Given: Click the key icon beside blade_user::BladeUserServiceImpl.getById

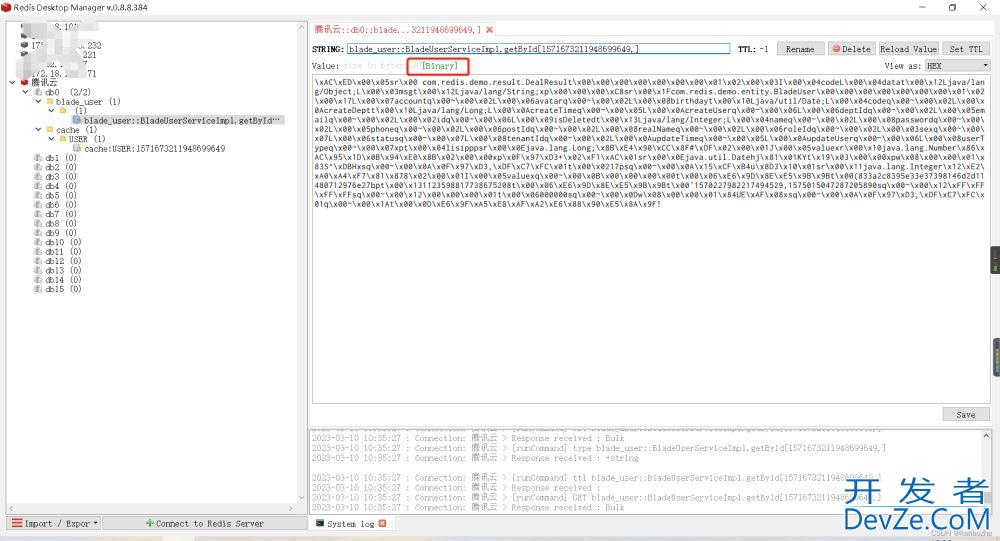Looking at the screenshot, I should click(77, 120).
